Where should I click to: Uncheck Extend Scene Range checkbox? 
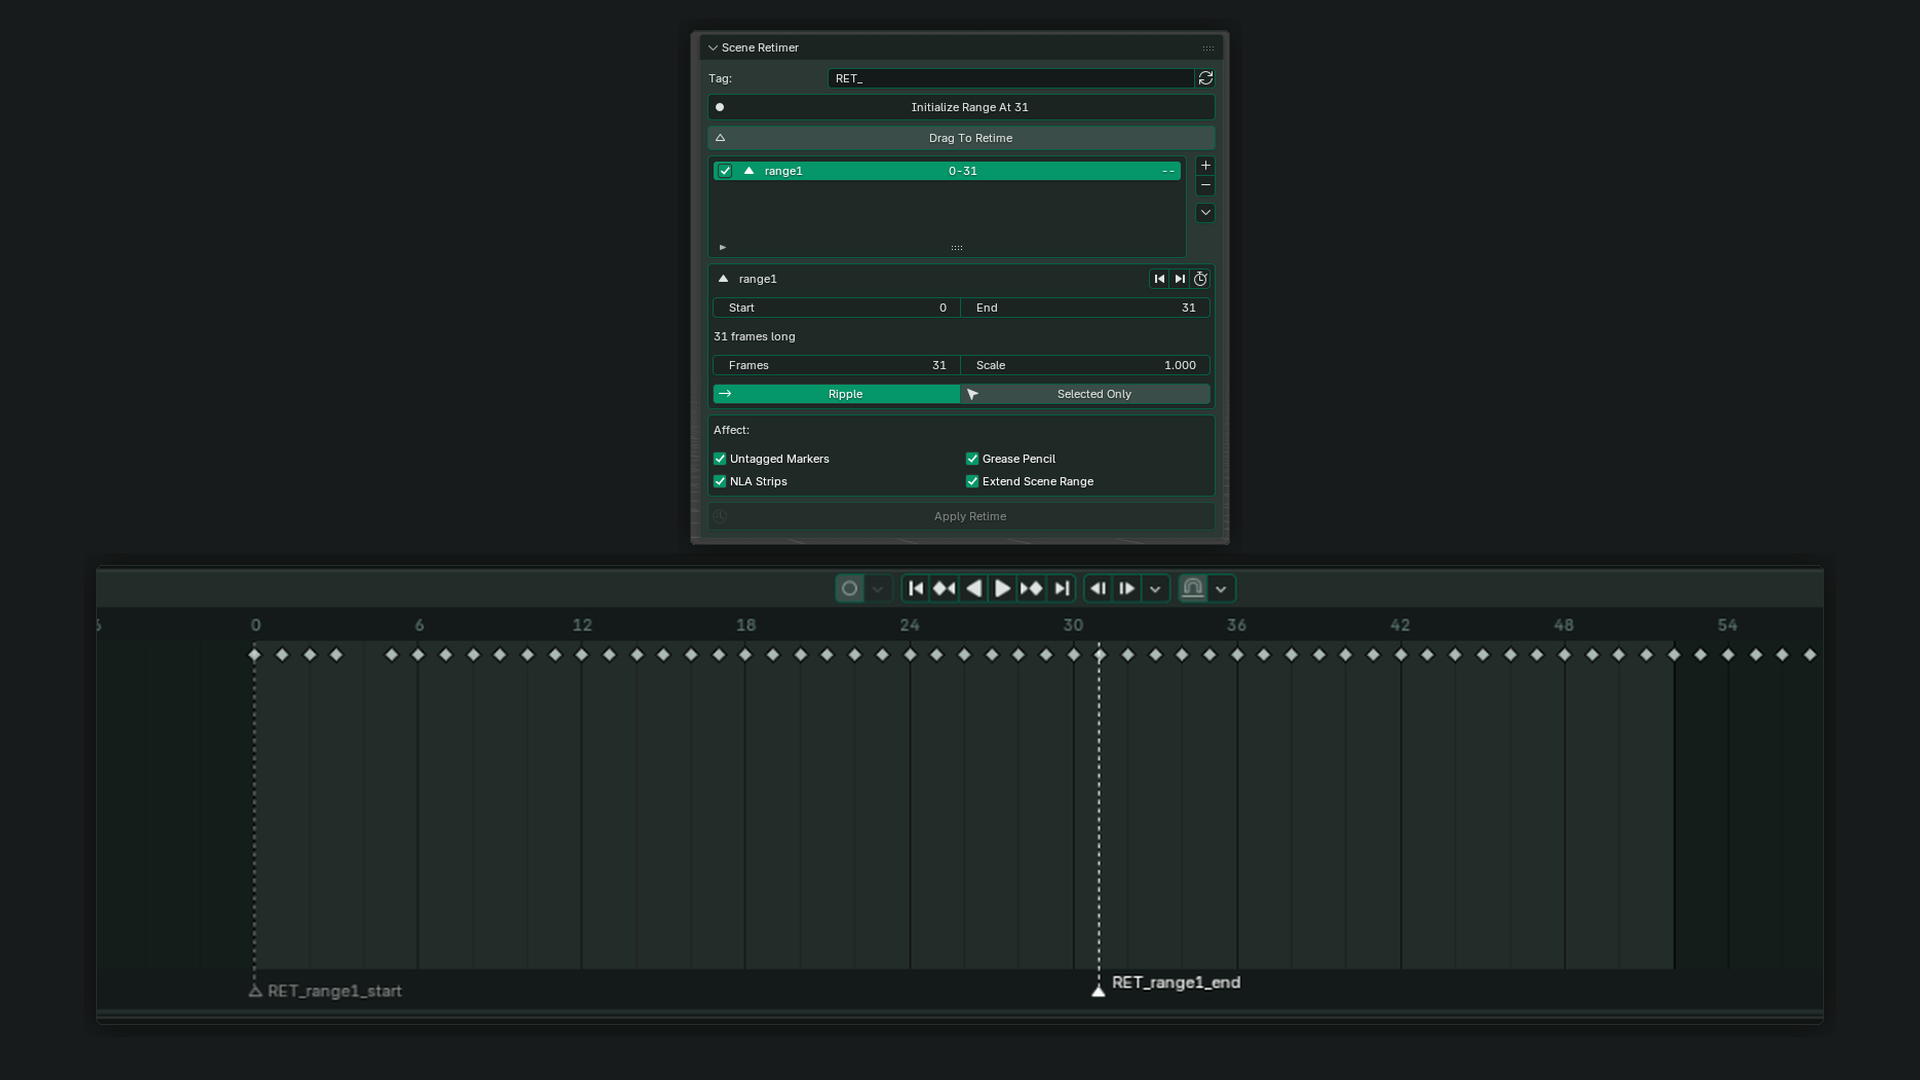972,482
